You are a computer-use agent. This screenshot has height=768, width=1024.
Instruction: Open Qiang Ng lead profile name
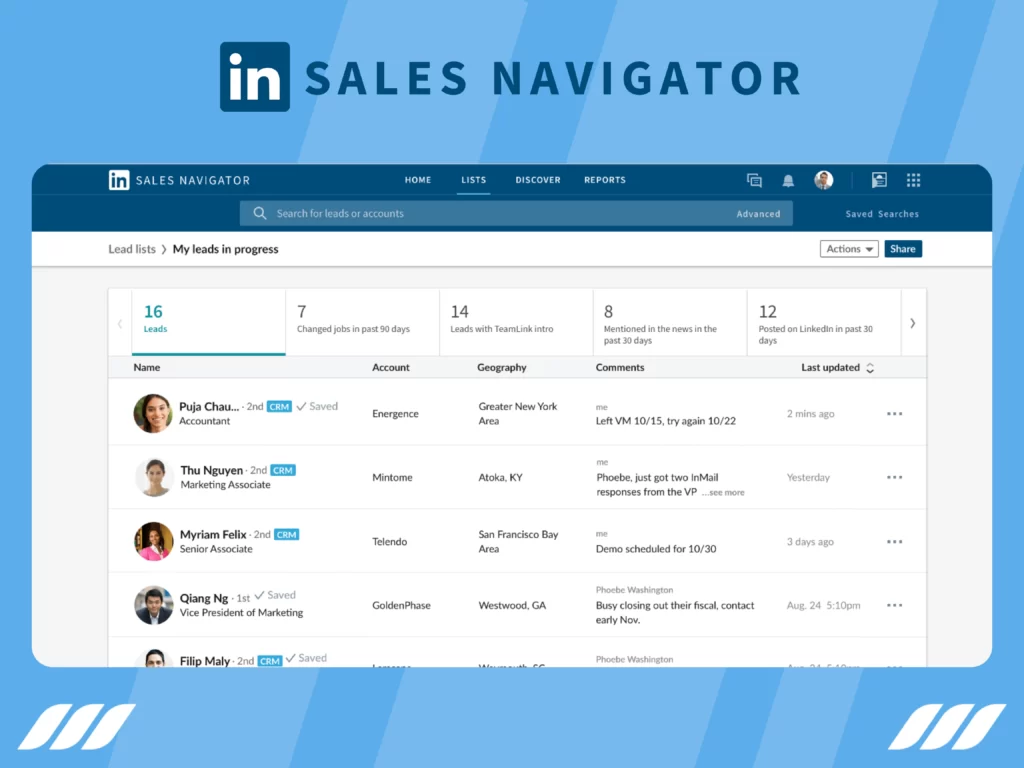(204, 598)
